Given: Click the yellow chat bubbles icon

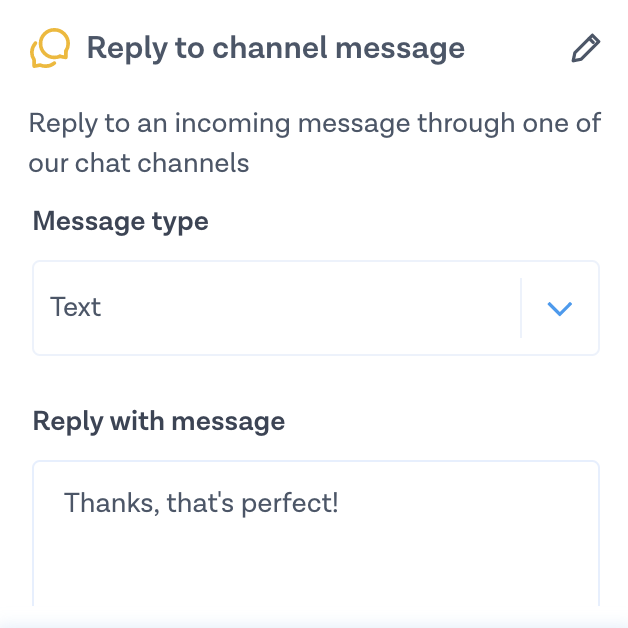Looking at the screenshot, I should point(50,48).
